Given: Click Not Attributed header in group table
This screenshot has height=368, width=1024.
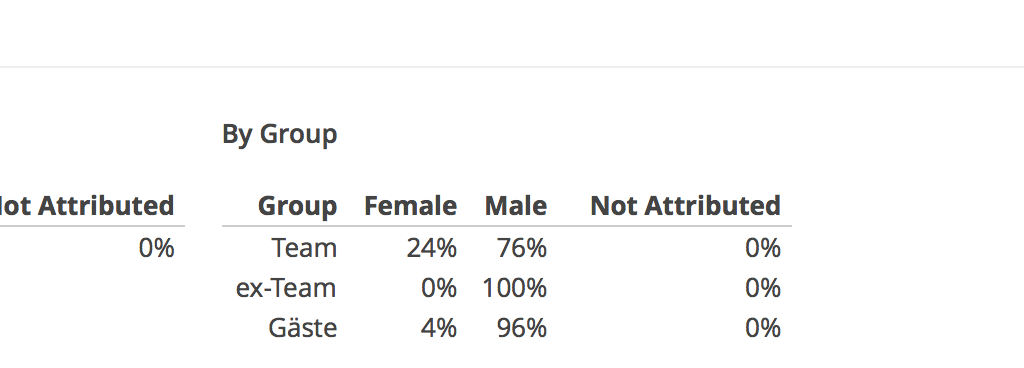Looking at the screenshot, I should click(x=685, y=206).
